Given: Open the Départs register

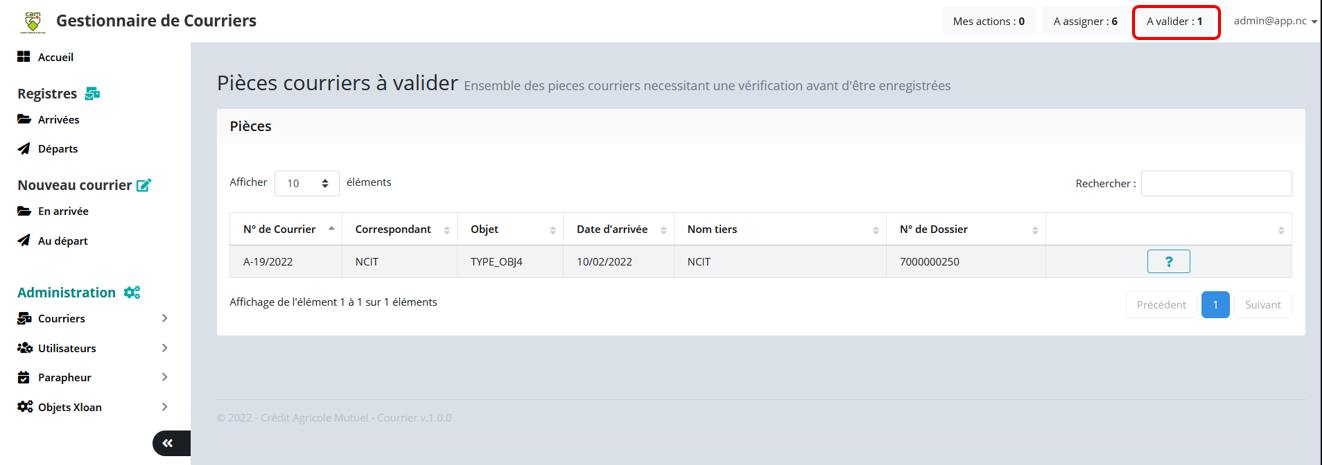Looking at the screenshot, I should (57, 149).
